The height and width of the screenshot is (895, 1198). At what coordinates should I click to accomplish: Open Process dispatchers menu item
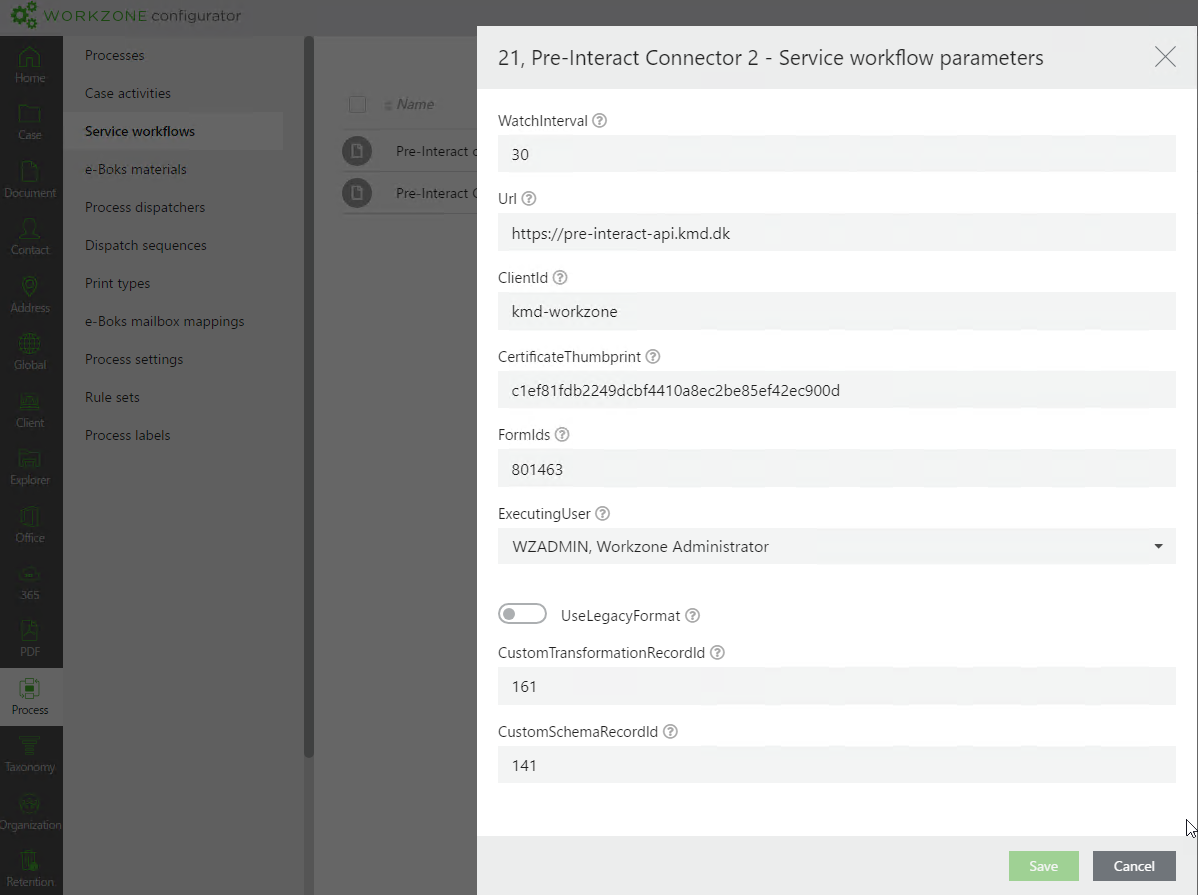[x=145, y=207]
